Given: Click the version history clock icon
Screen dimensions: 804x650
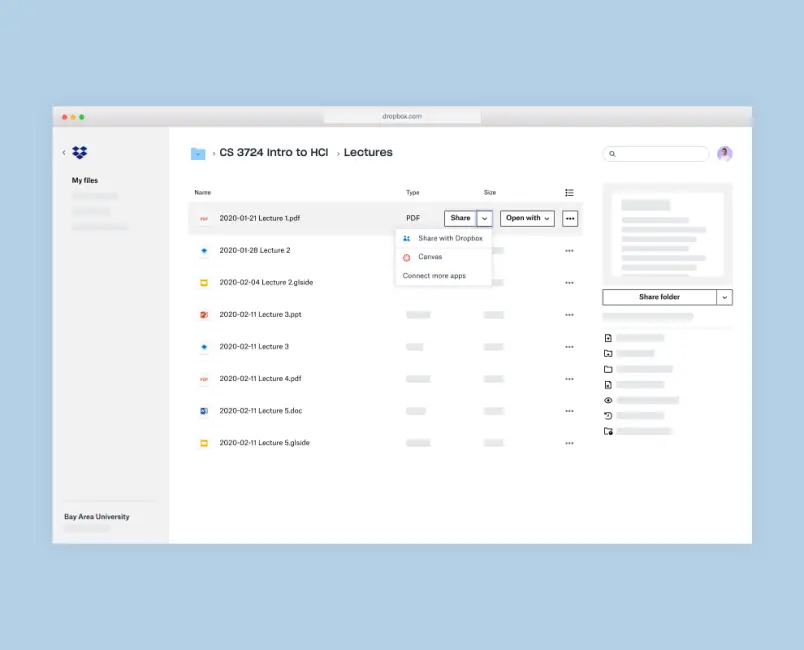Looking at the screenshot, I should (608, 415).
